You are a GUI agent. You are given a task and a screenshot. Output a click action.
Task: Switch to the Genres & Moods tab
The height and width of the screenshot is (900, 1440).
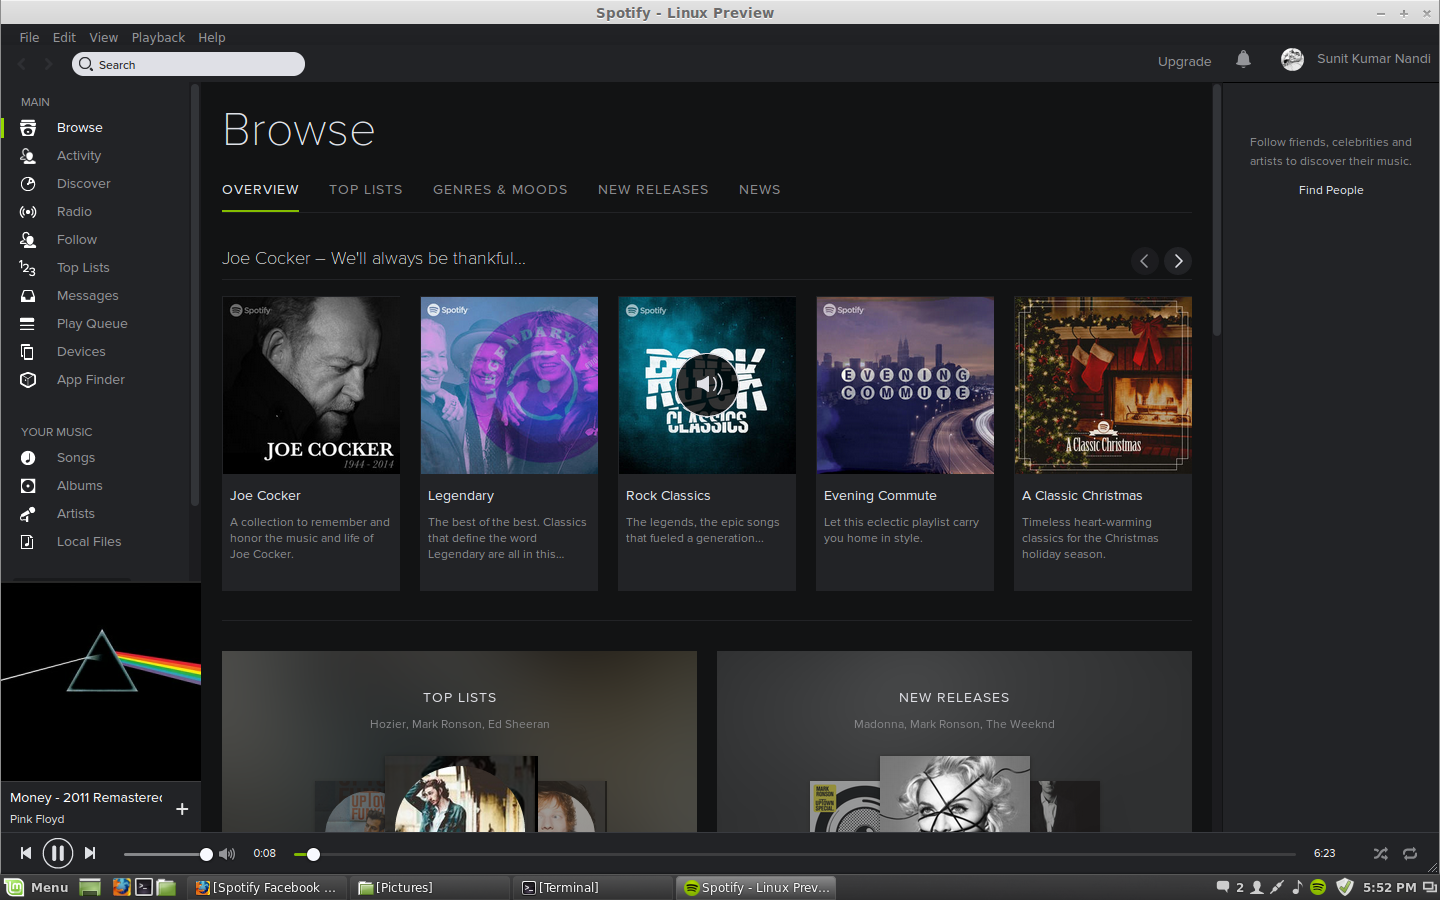(x=500, y=190)
